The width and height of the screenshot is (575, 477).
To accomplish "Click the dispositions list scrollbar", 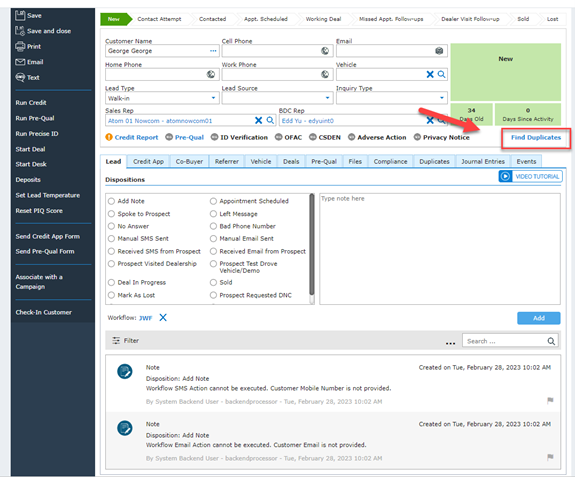I will [312, 245].
